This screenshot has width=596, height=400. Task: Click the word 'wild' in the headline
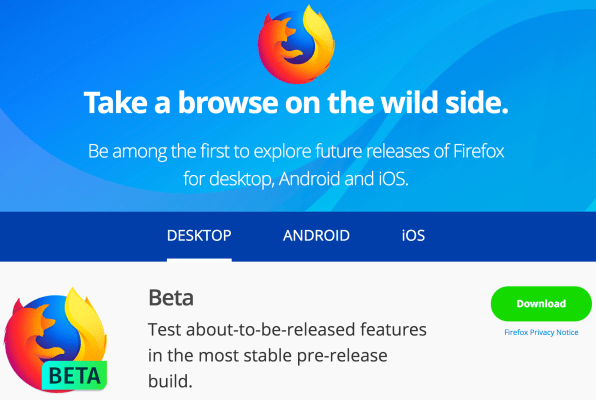pyautogui.click(x=409, y=102)
